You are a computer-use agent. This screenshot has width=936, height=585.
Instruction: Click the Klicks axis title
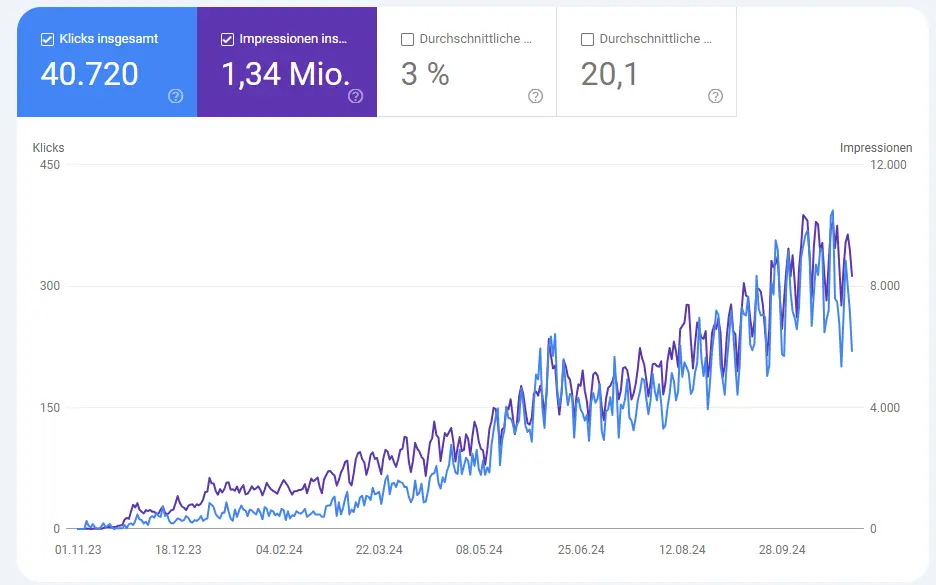[48, 148]
